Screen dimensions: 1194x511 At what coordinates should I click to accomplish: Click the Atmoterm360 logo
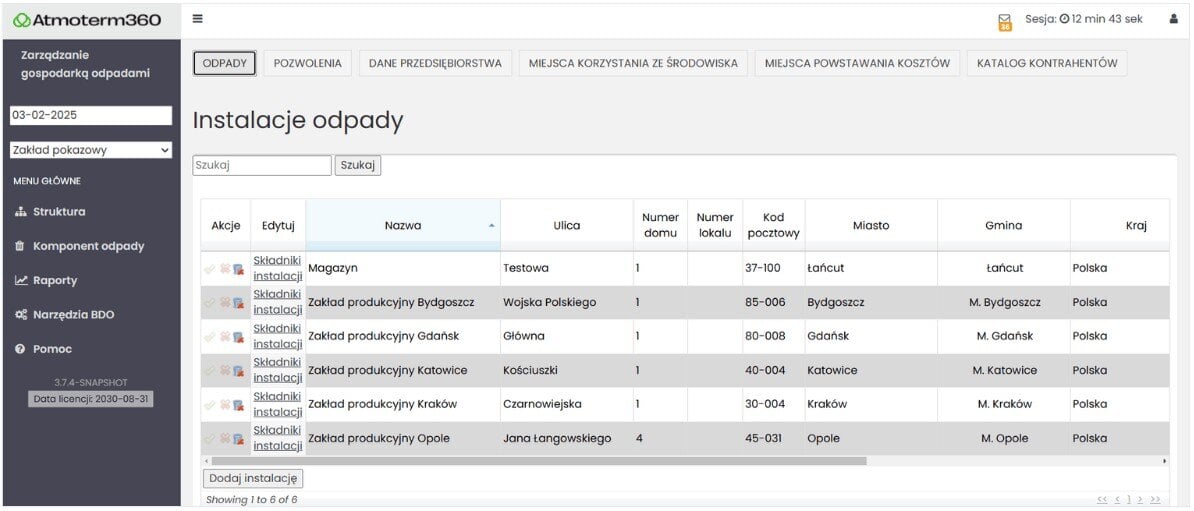[x=88, y=20]
